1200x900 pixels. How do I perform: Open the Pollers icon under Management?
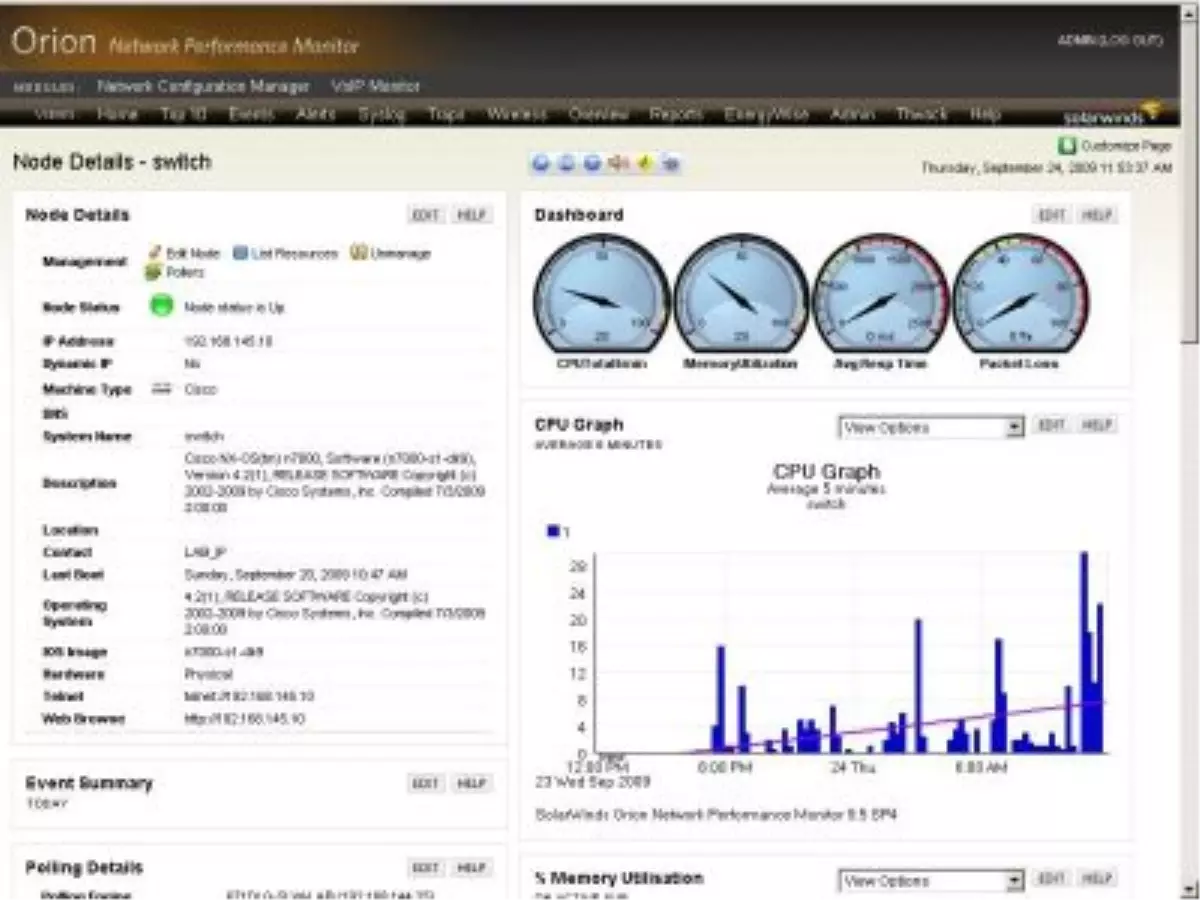153,271
